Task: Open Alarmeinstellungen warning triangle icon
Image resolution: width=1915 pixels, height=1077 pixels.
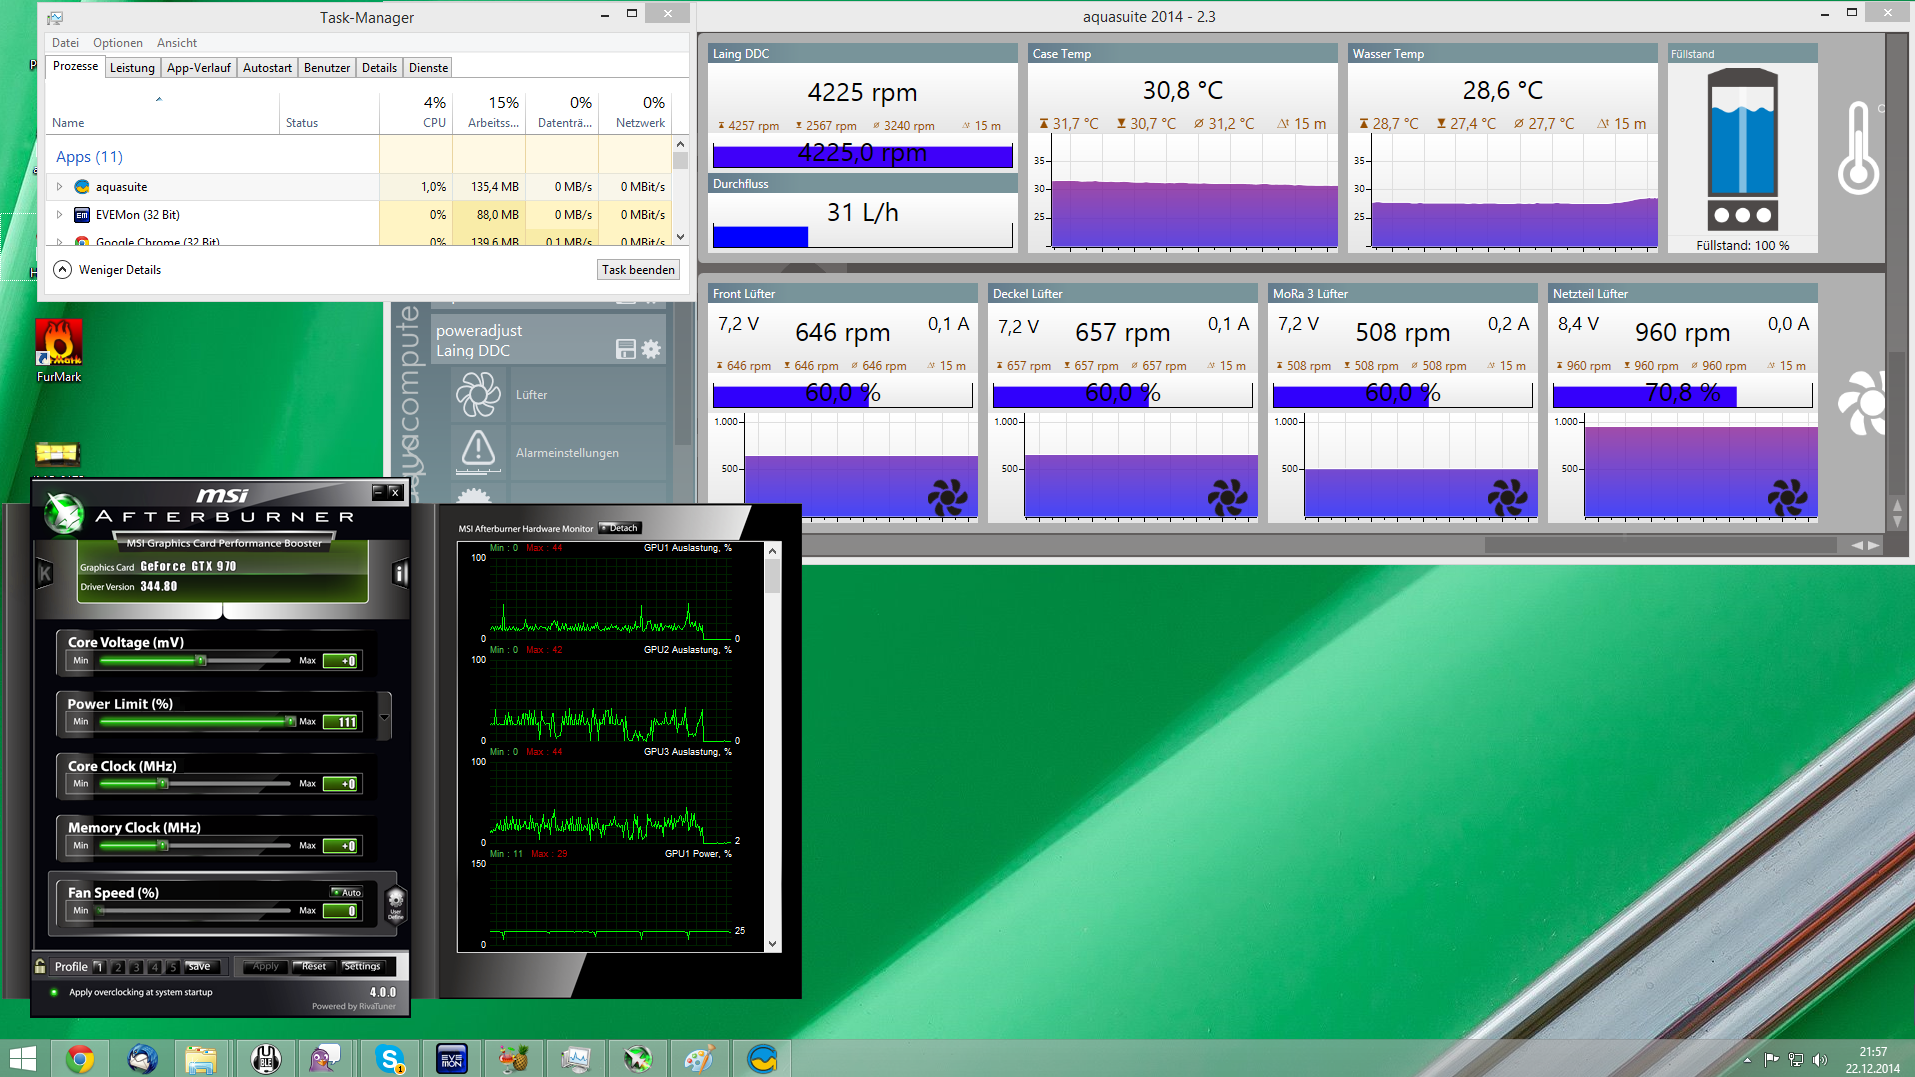Action: click(478, 451)
